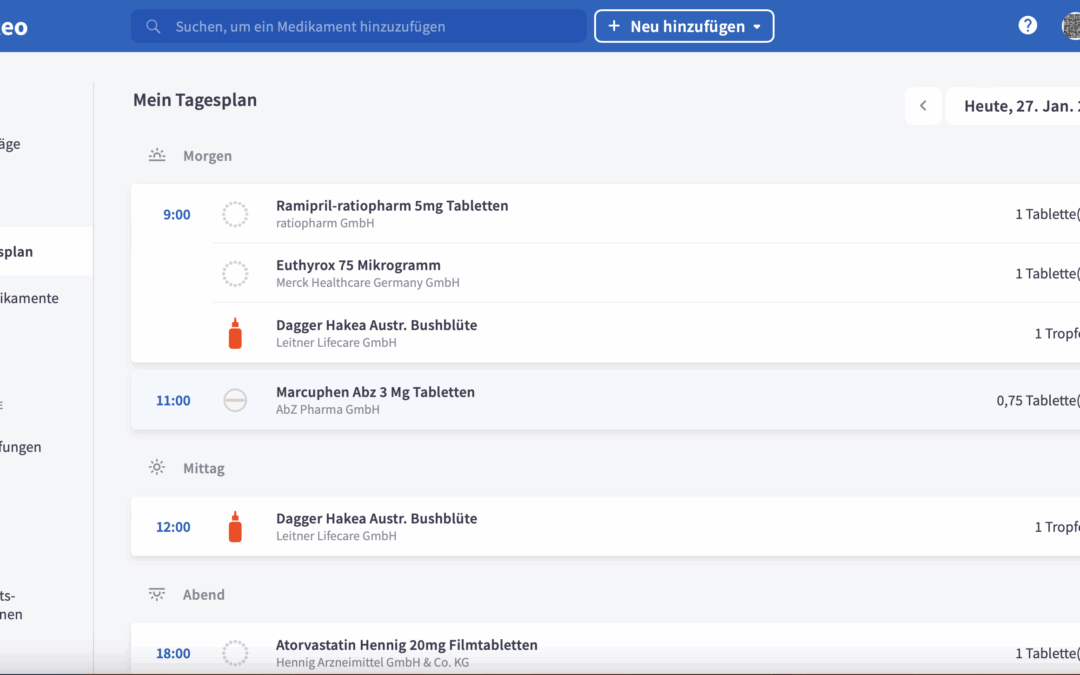Open the help question mark icon
The width and height of the screenshot is (1080, 675).
1027,26
